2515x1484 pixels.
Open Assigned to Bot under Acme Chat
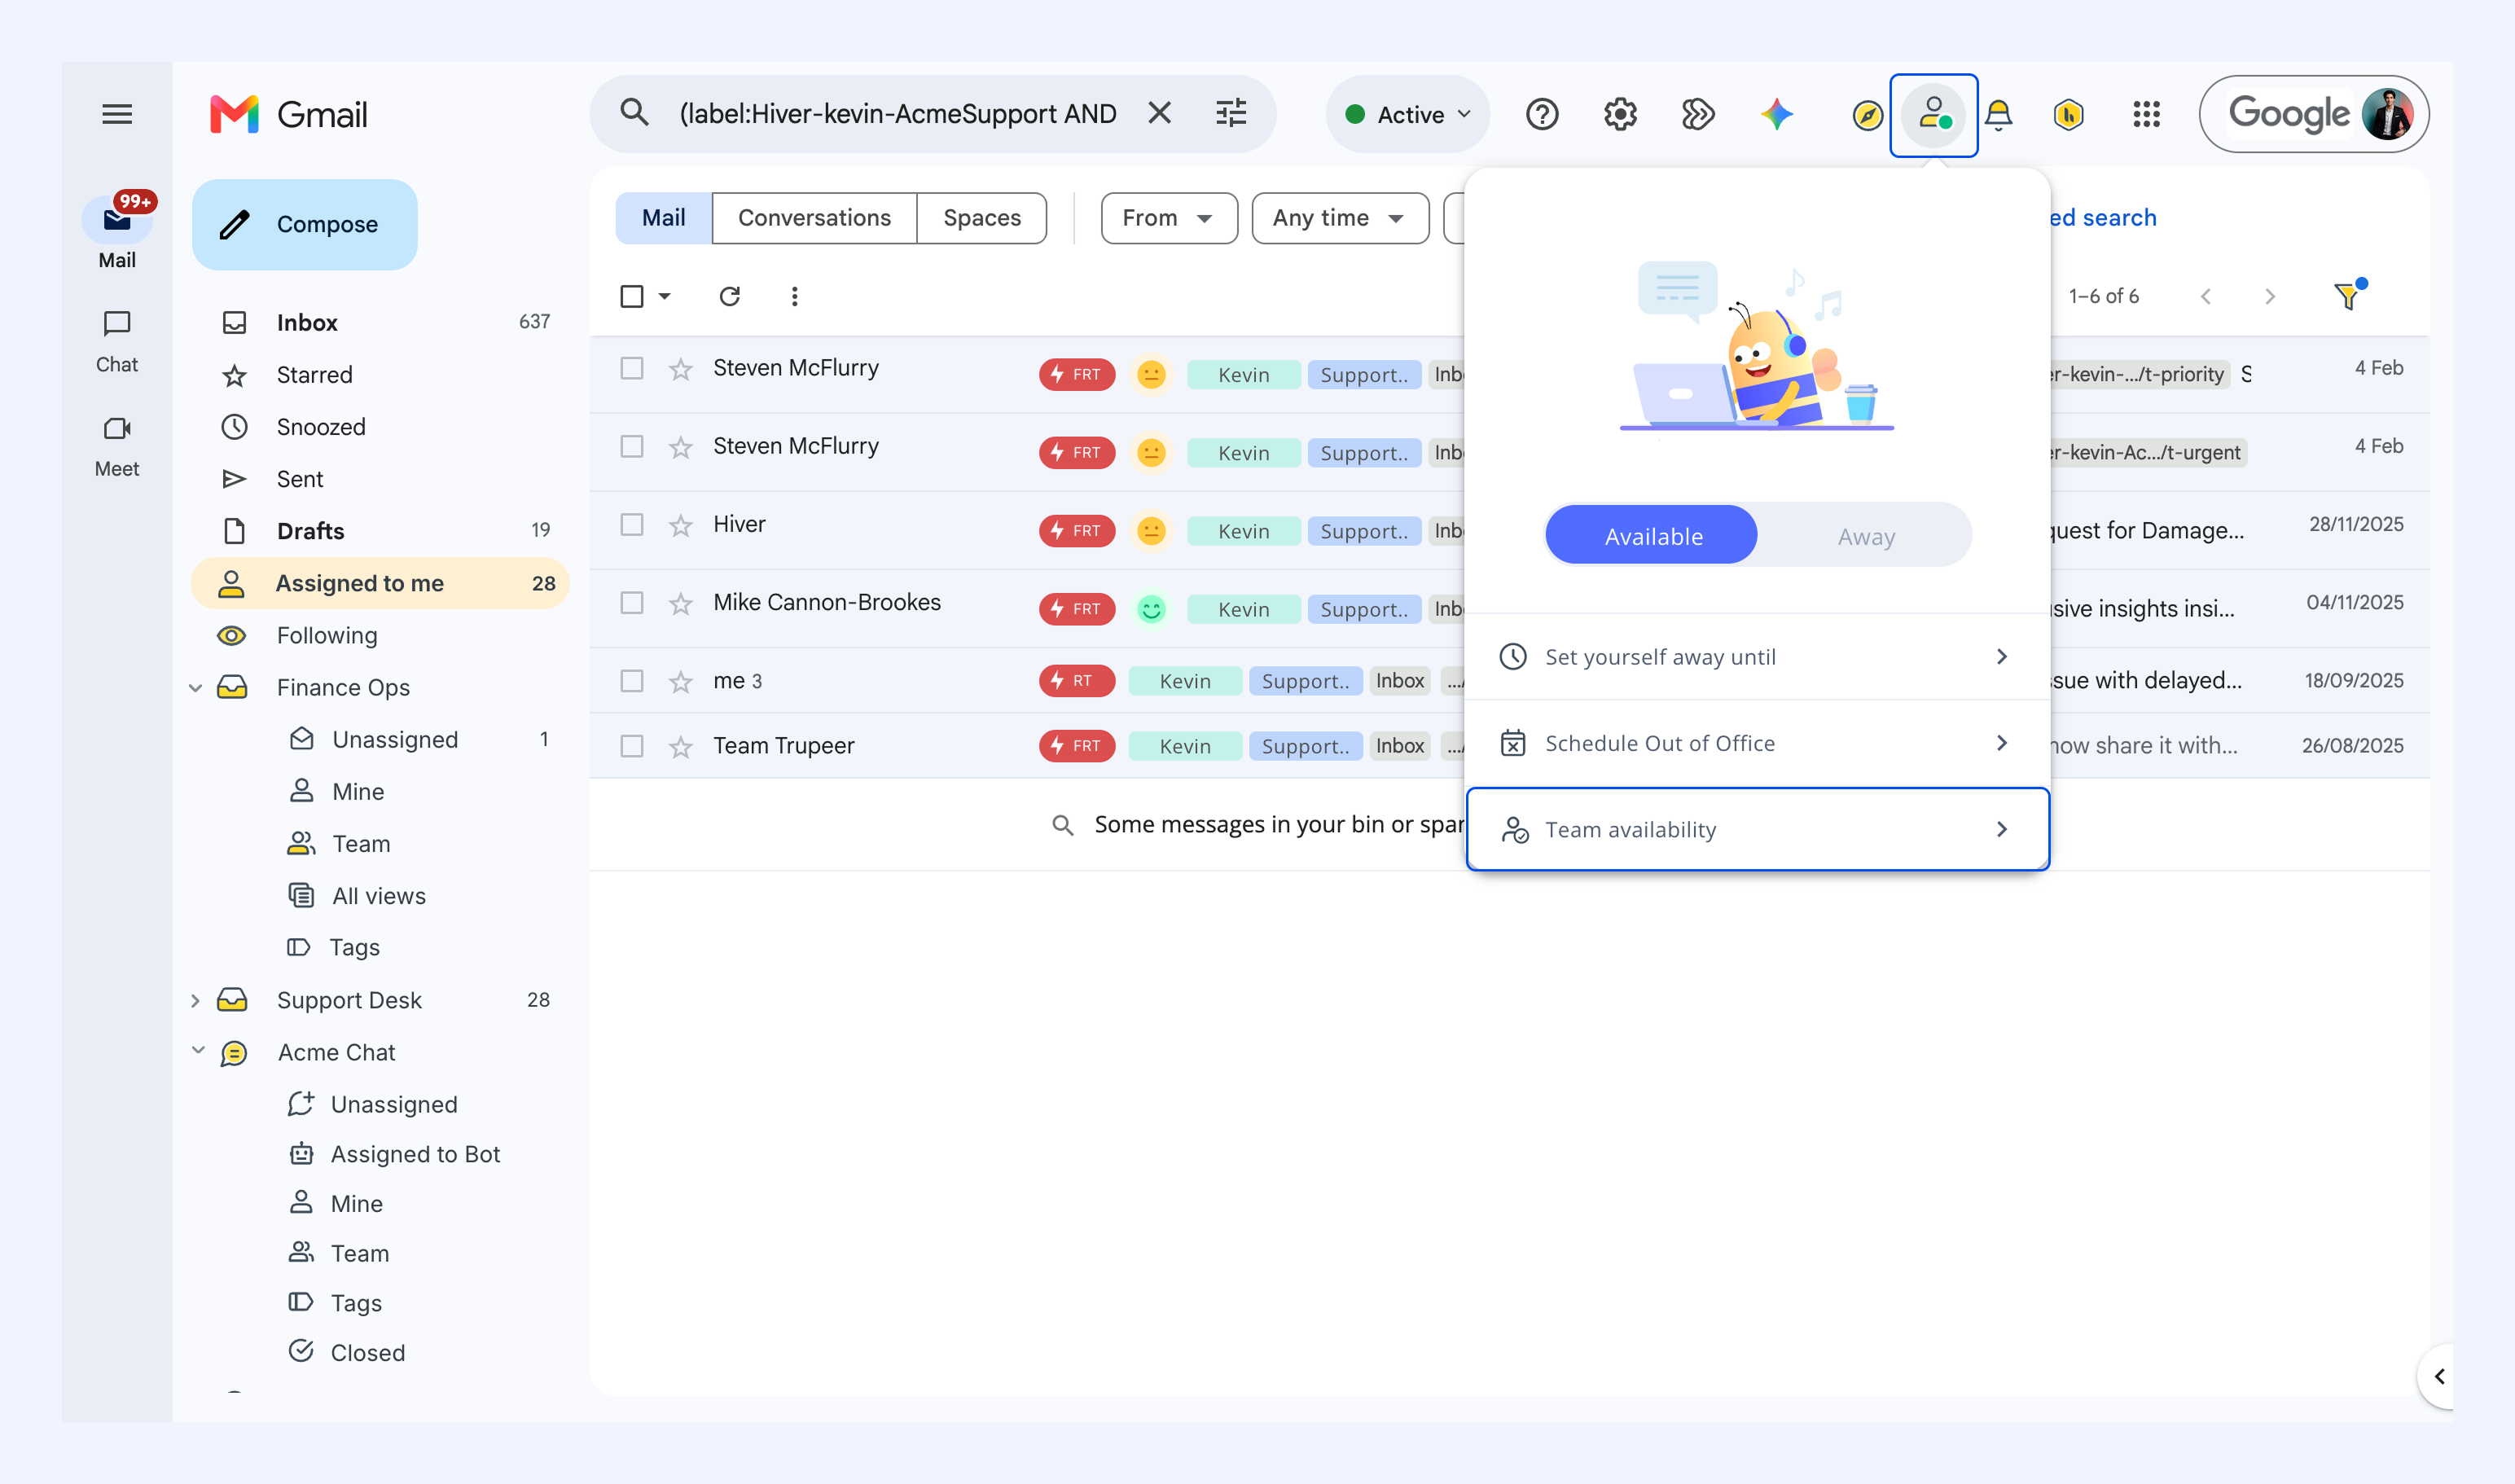415,1154
